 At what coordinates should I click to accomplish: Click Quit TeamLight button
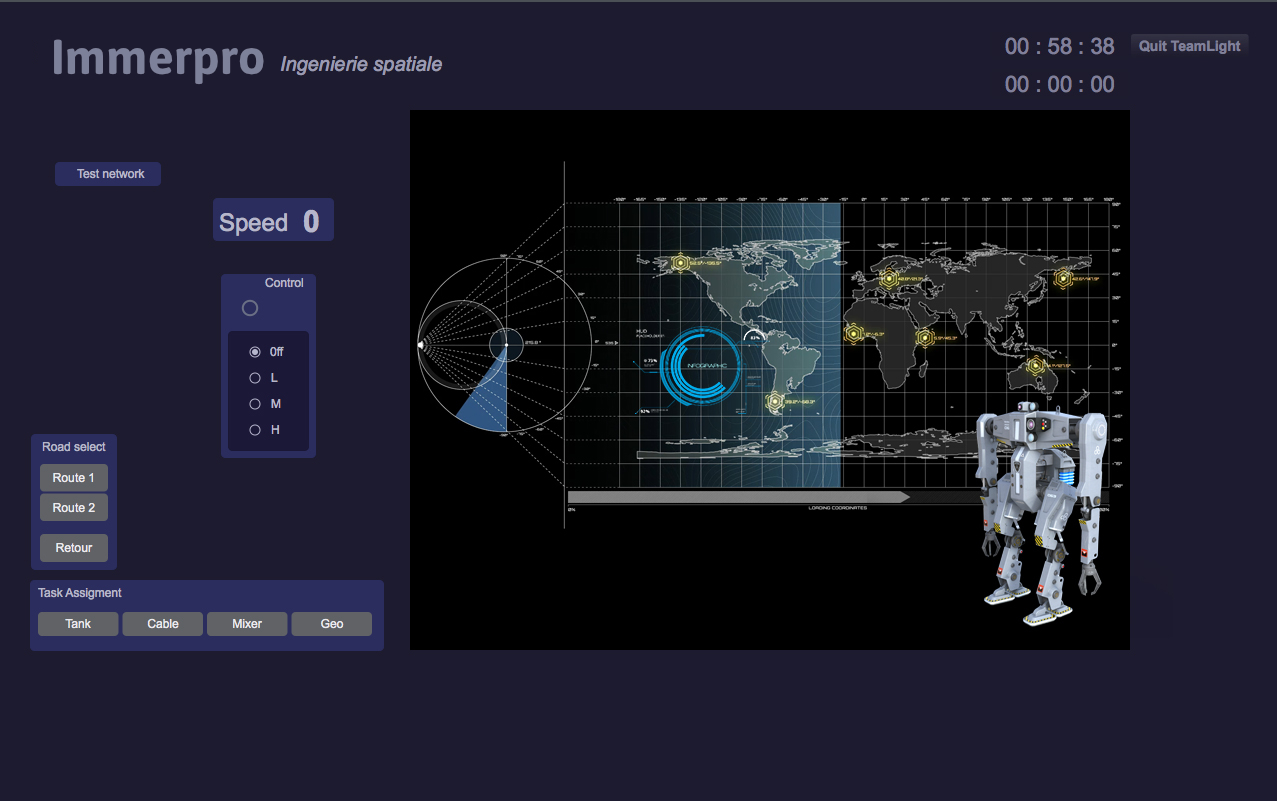[x=1189, y=46]
